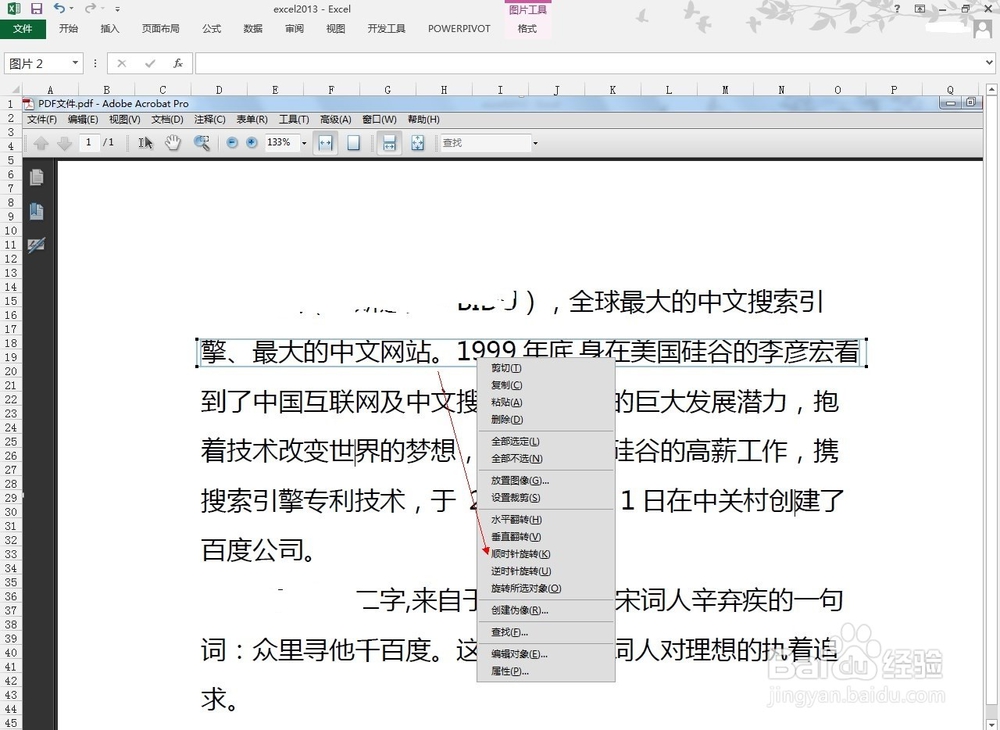Go to next page in Acrobat toolbar
The width and height of the screenshot is (1000, 730).
(x=64, y=143)
